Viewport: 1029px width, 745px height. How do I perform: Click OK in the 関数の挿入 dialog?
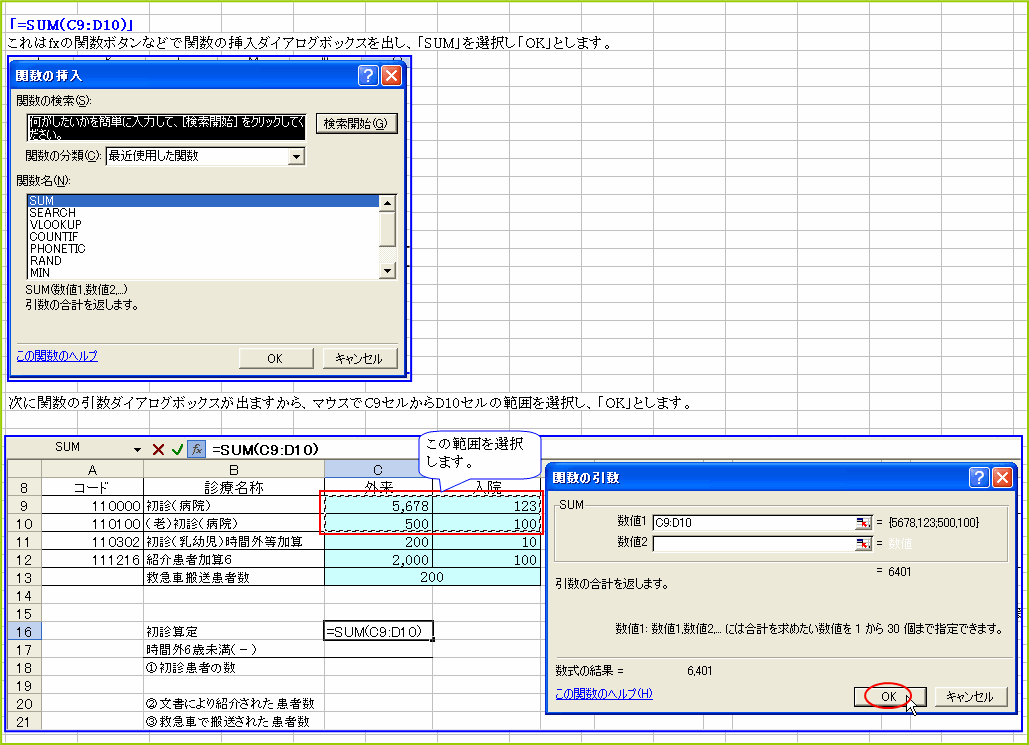[x=276, y=358]
